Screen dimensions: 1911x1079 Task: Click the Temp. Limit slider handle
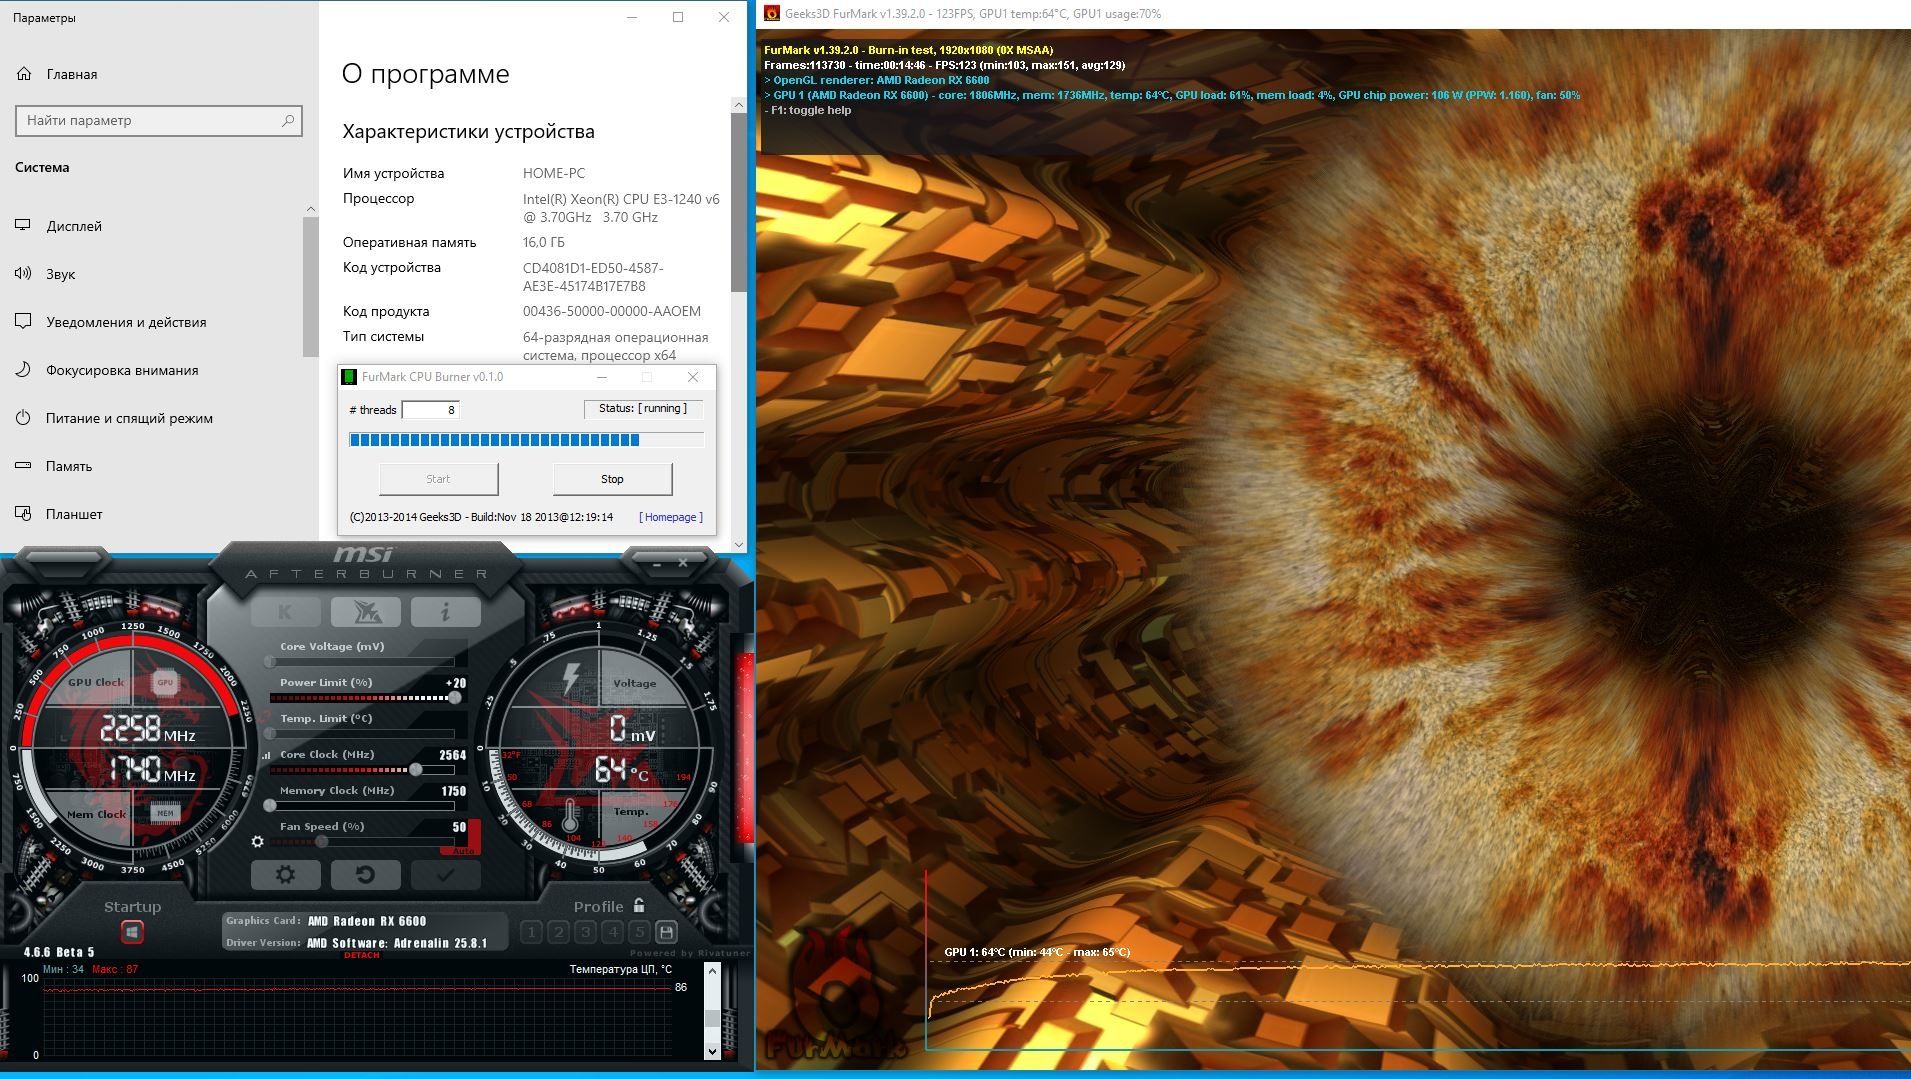[x=269, y=734]
